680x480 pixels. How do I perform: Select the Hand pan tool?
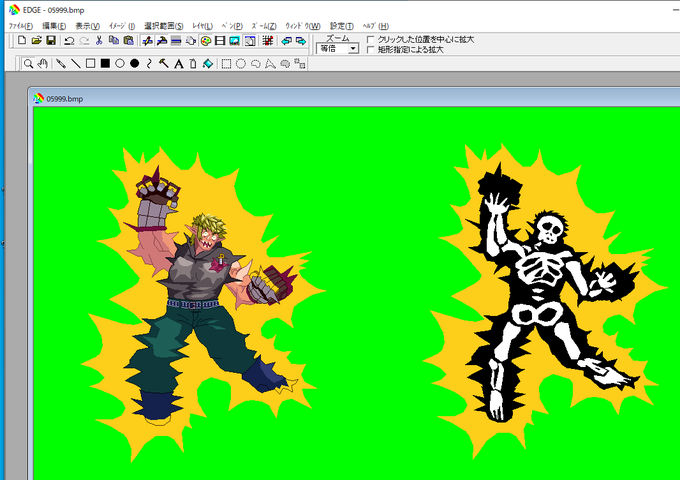(x=42, y=64)
